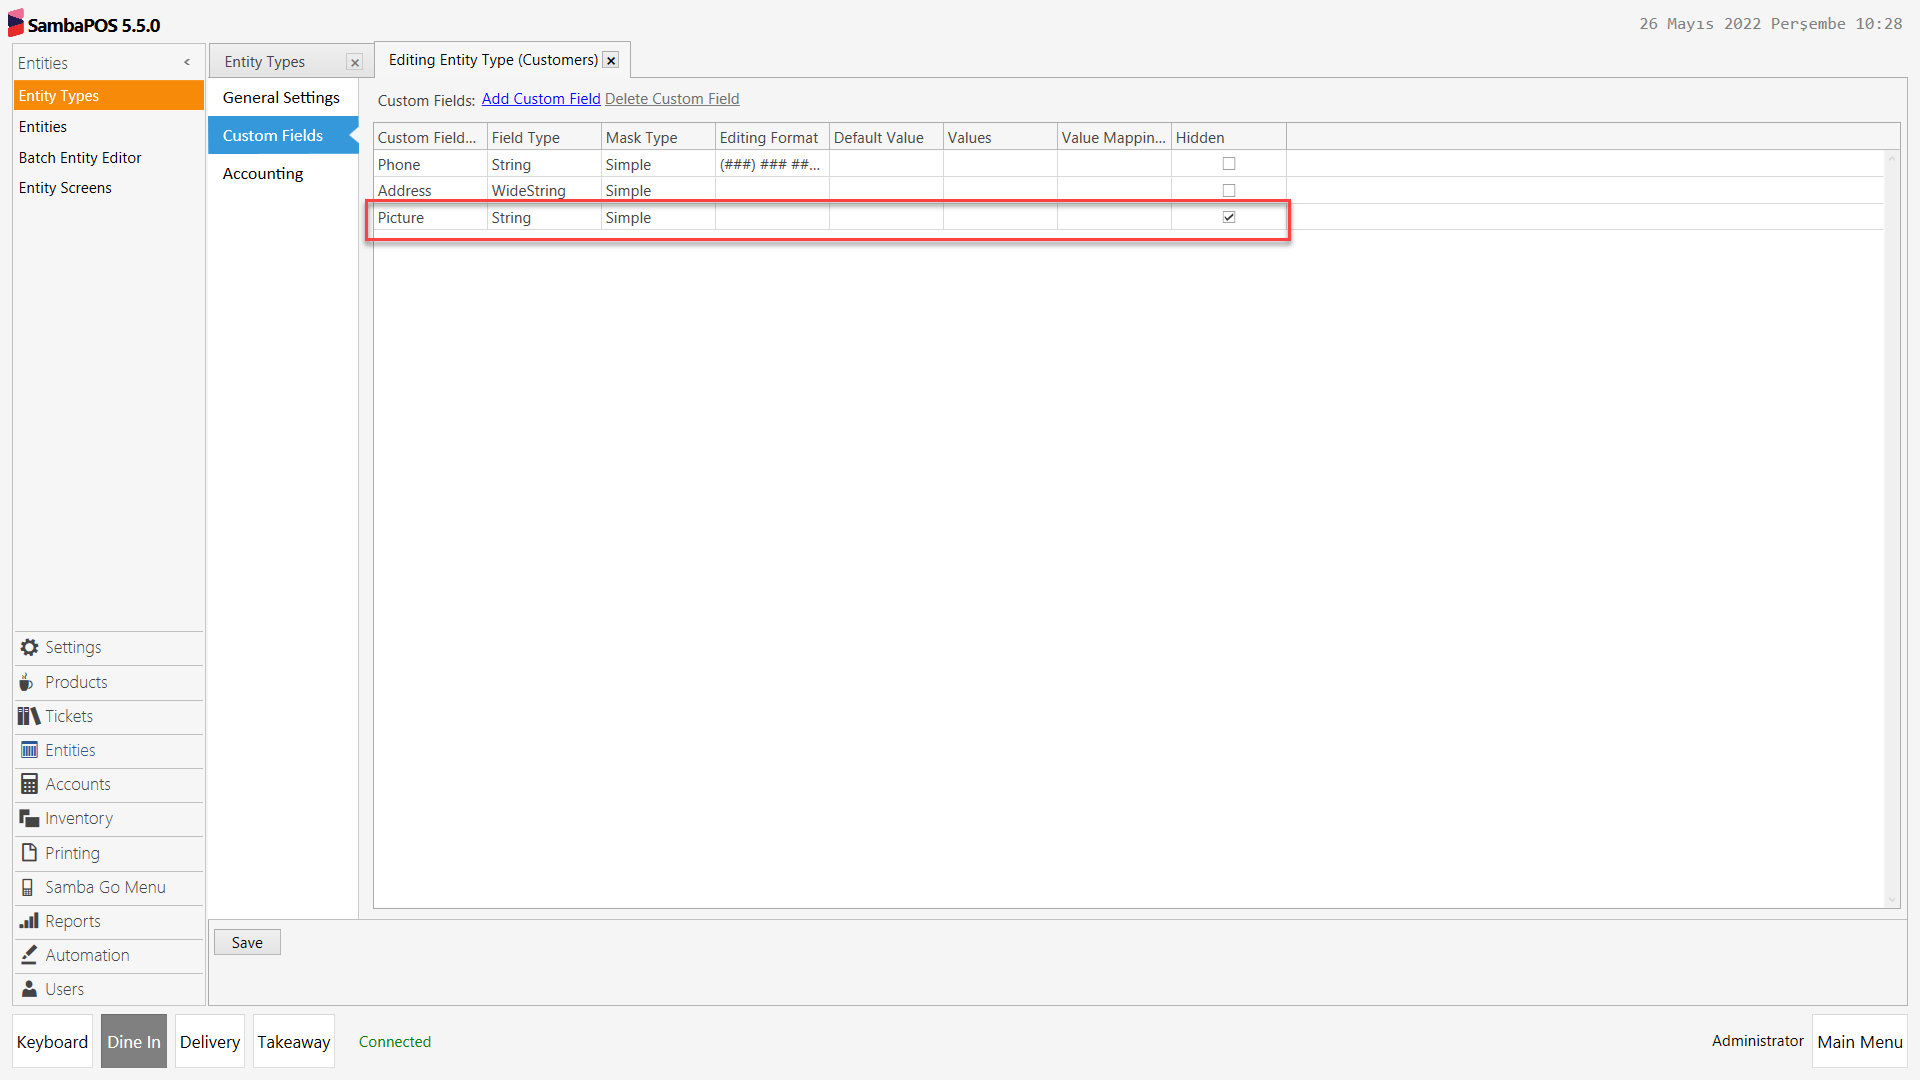Collapse the Entities navigation panel

tap(187, 62)
